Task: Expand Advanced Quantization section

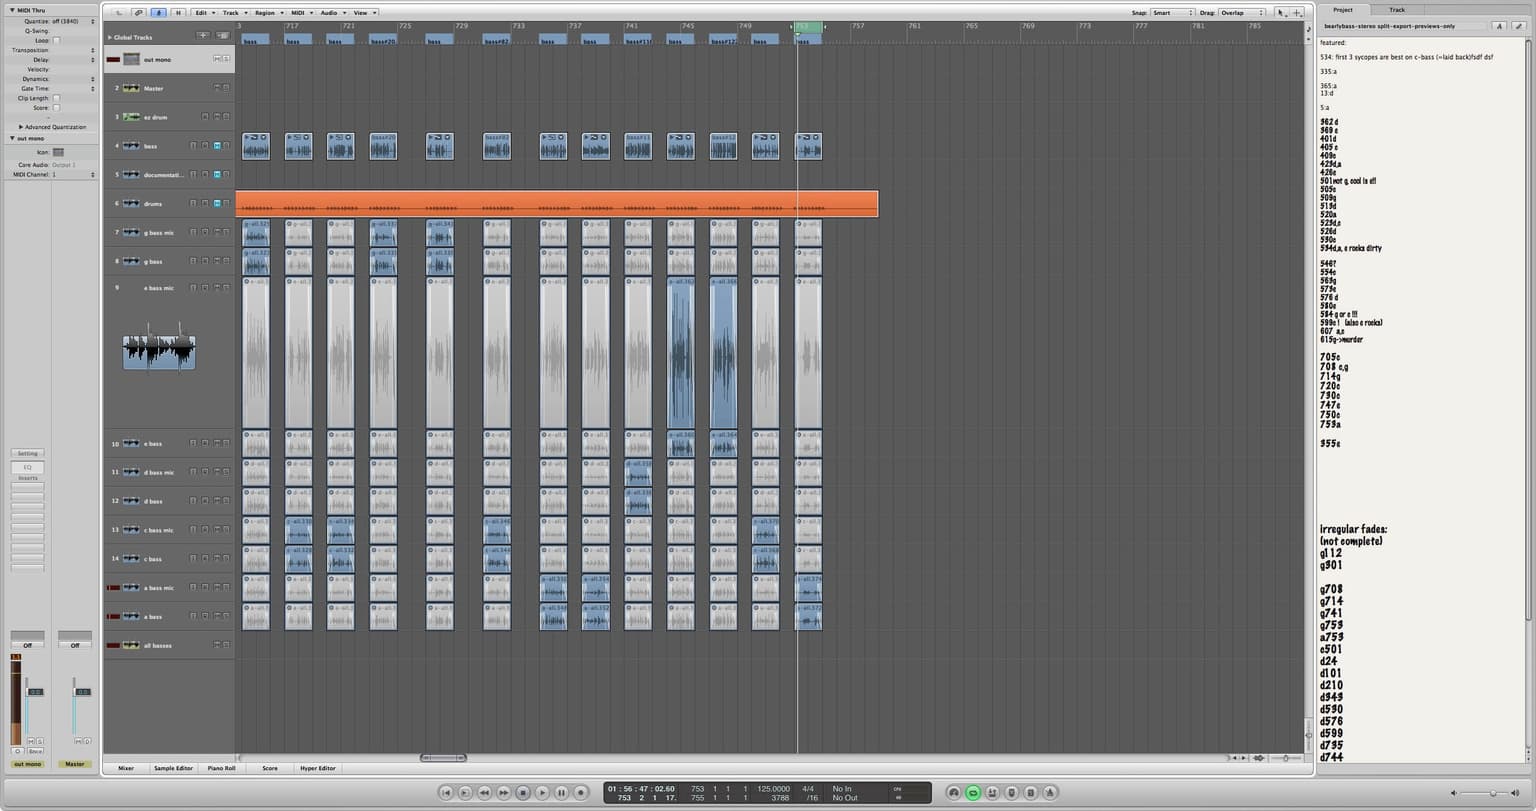Action: pyautogui.click(x=21, y=127)
